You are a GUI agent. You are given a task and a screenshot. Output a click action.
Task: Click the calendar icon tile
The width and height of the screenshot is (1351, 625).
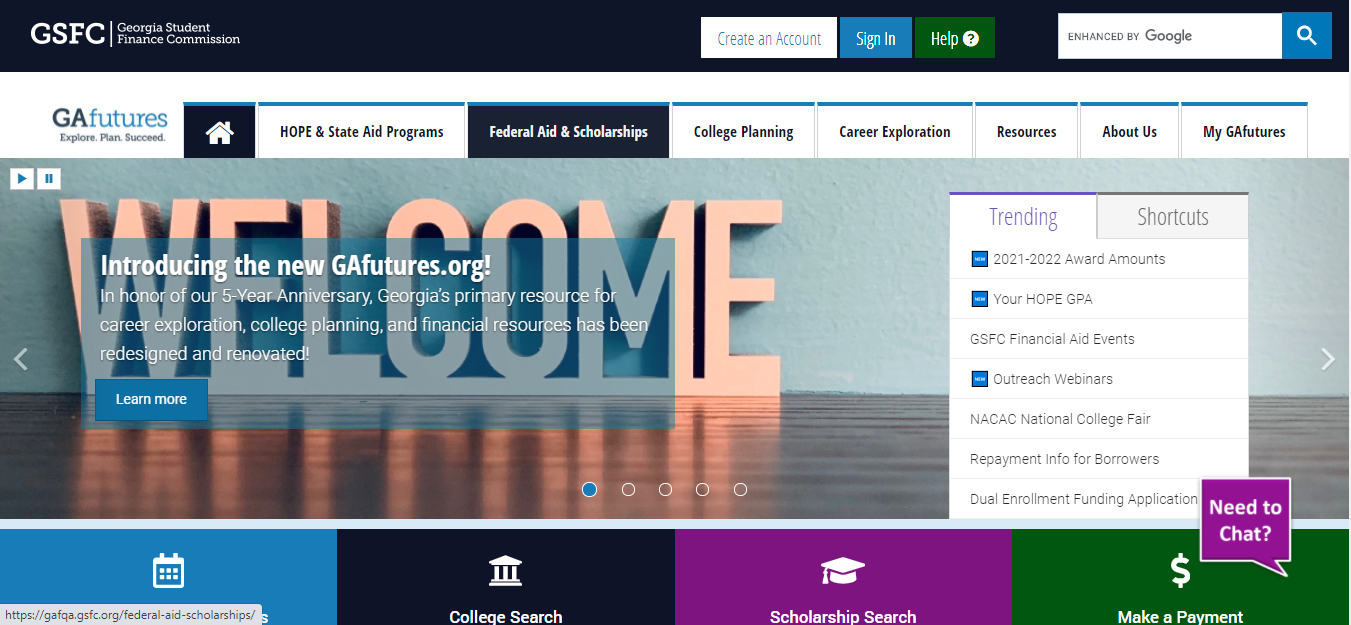[168, 571]
